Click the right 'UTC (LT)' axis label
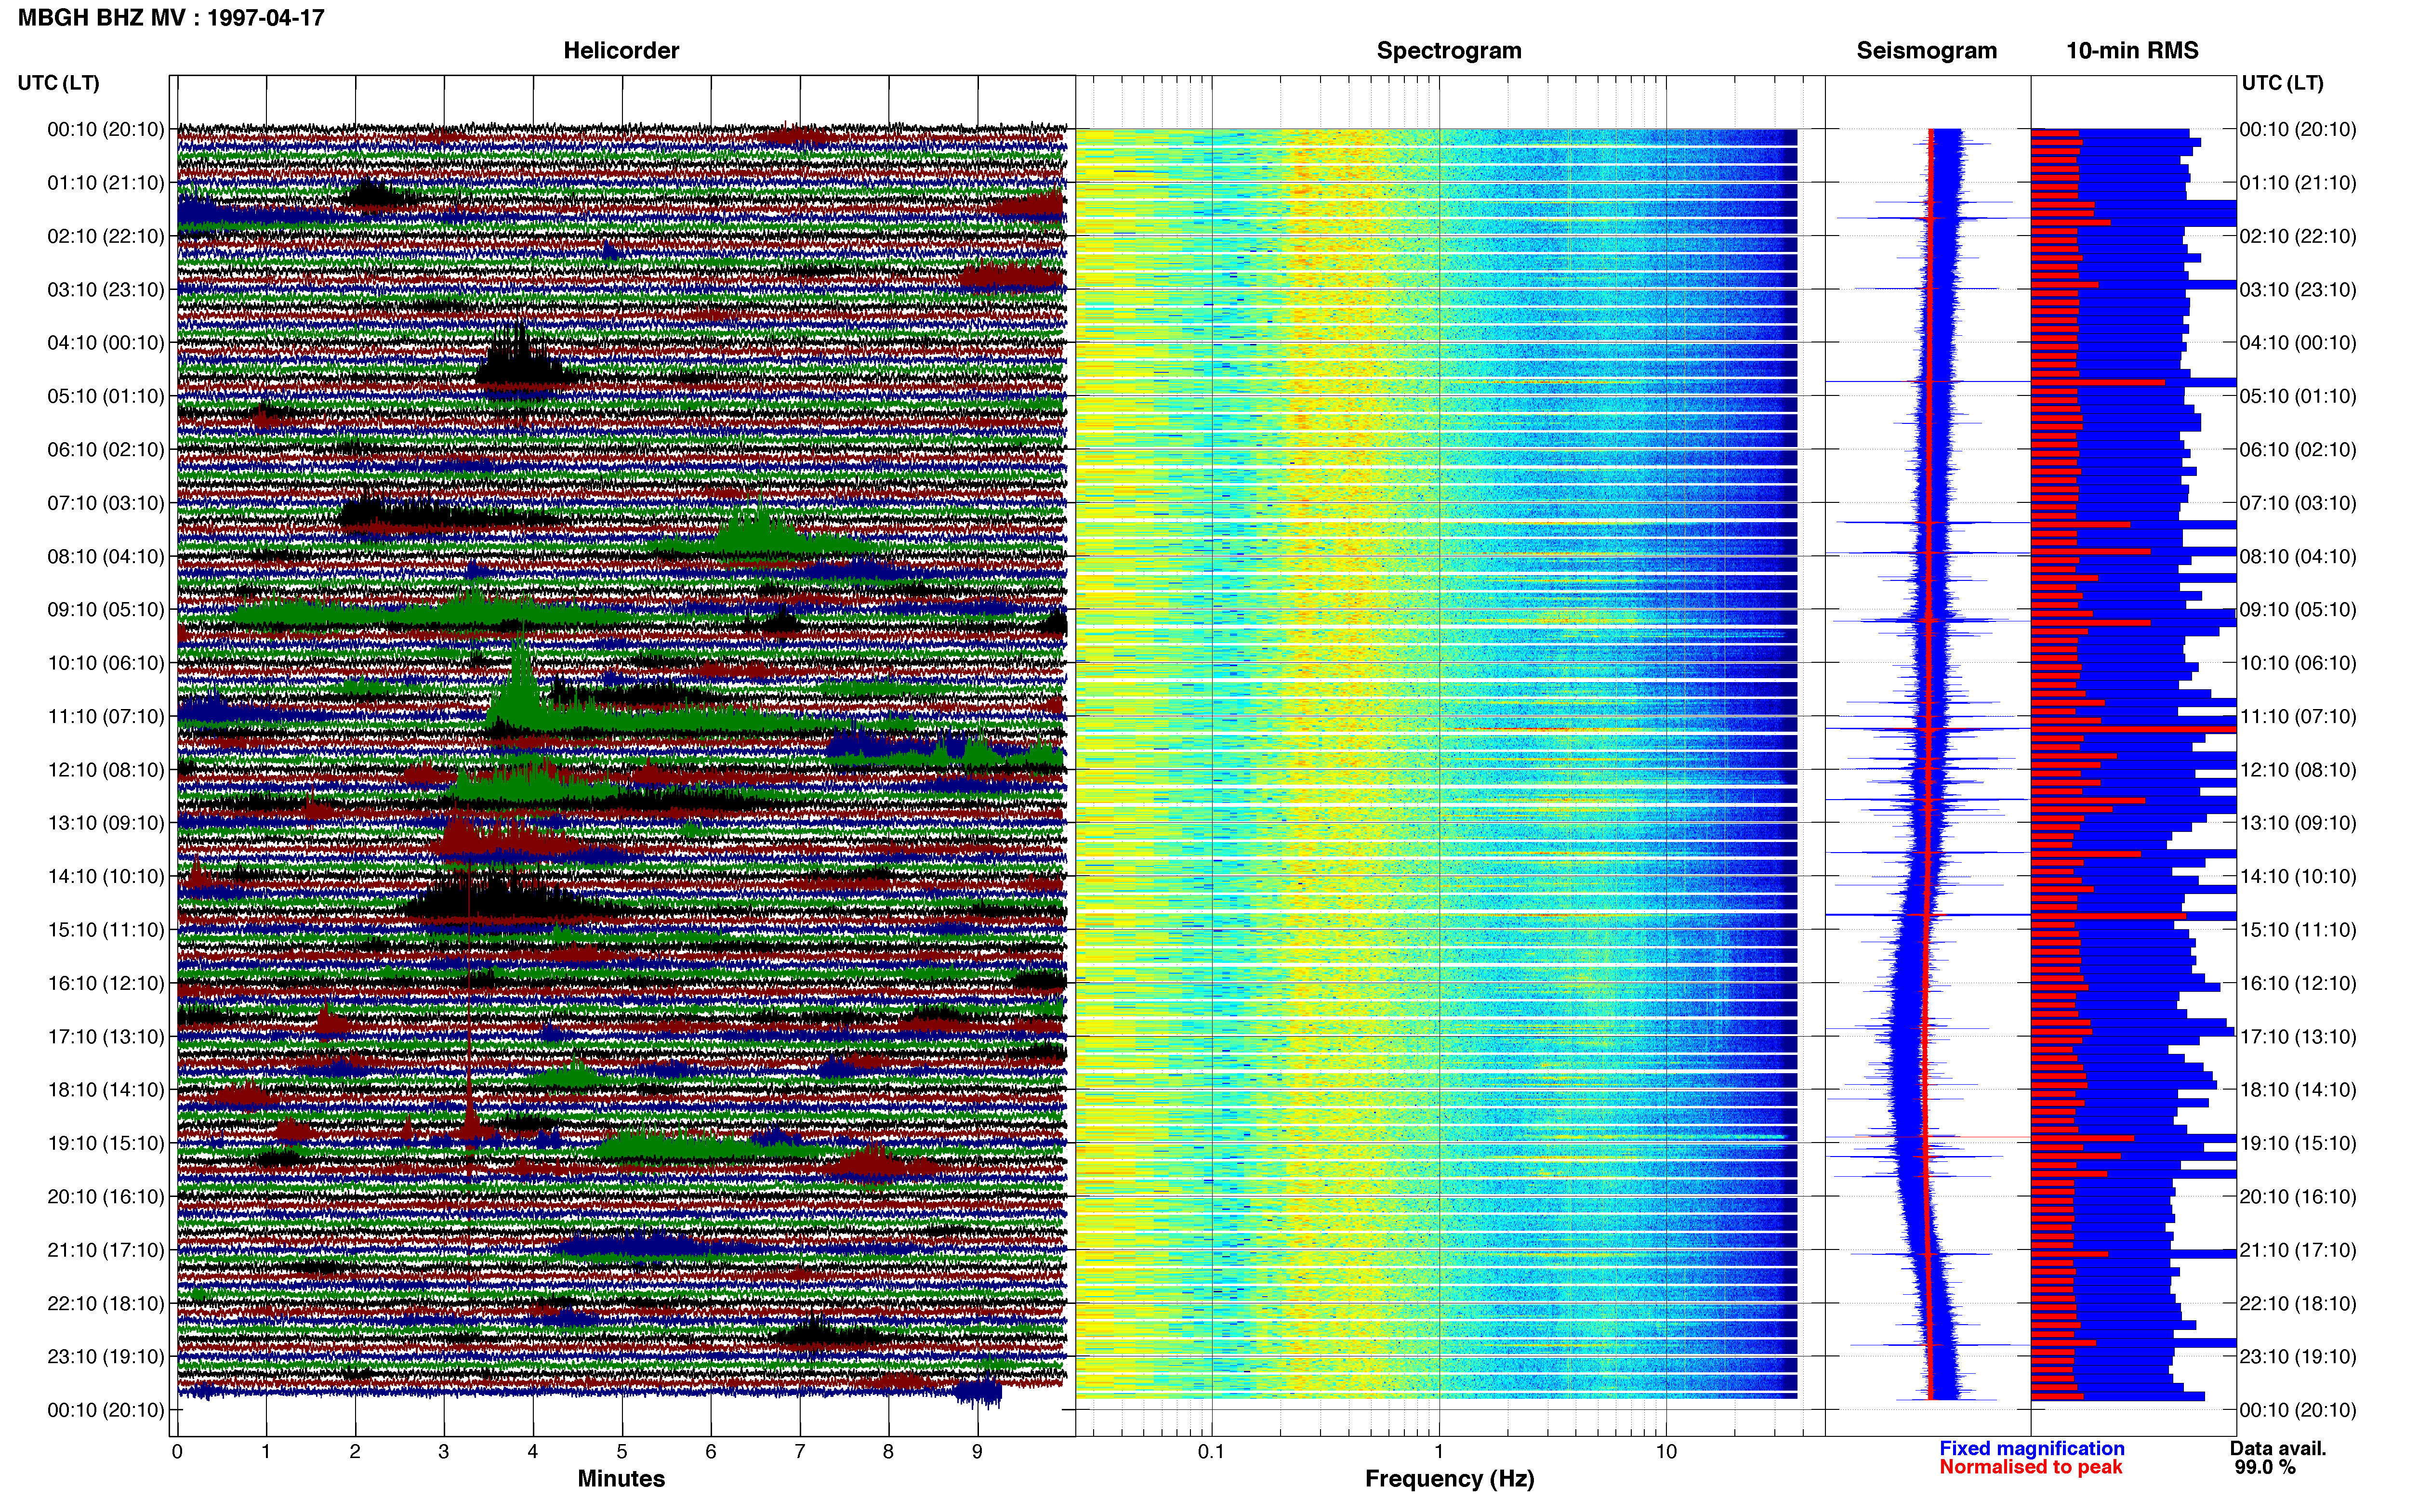2418x1512 pixels. tap(2282, 82)
